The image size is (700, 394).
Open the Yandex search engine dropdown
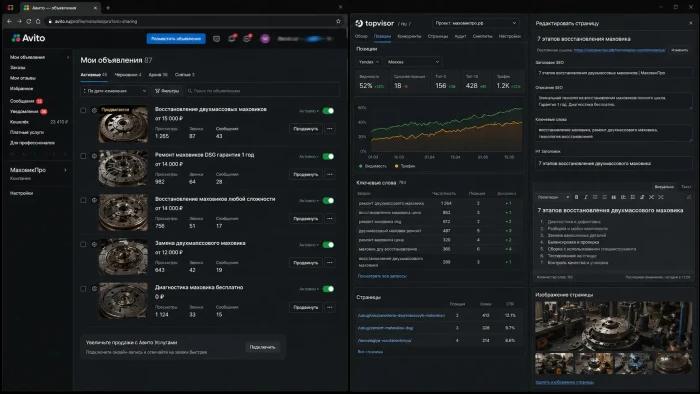tap(369, 62)
